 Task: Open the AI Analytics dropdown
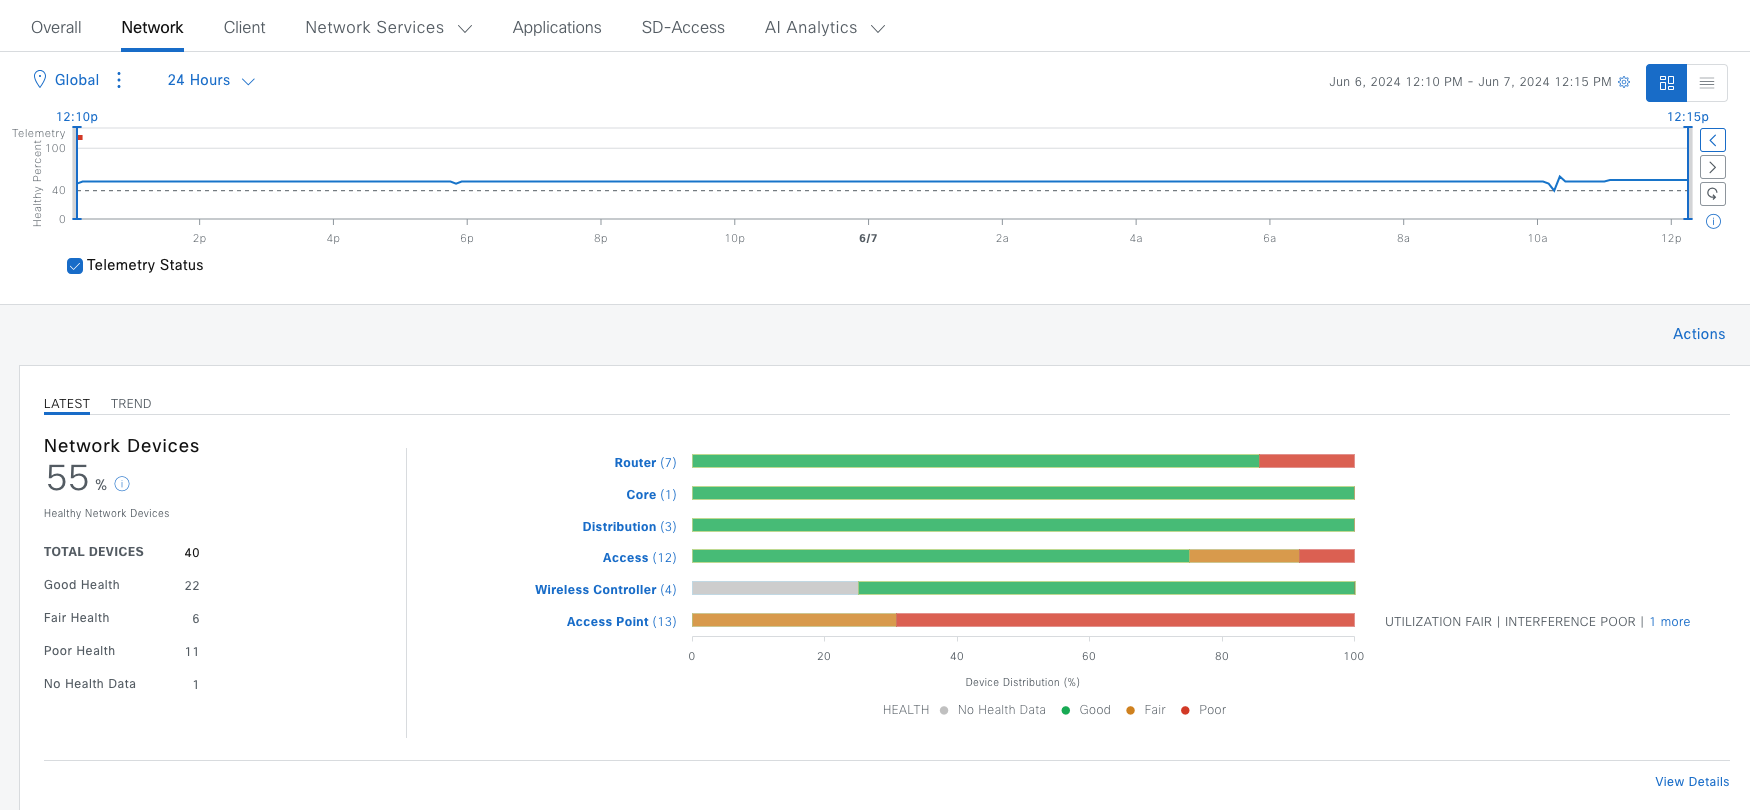pos(824,28)
